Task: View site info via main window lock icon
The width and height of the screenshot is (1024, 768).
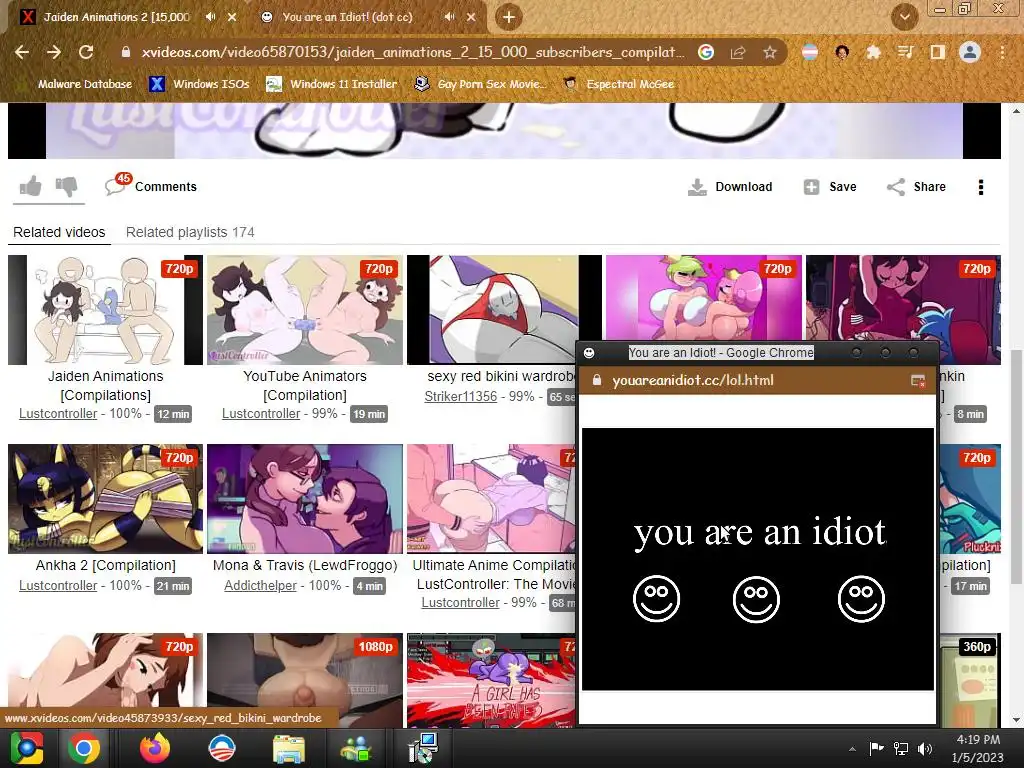Action: pyautogui.click(x=125, y=52)
